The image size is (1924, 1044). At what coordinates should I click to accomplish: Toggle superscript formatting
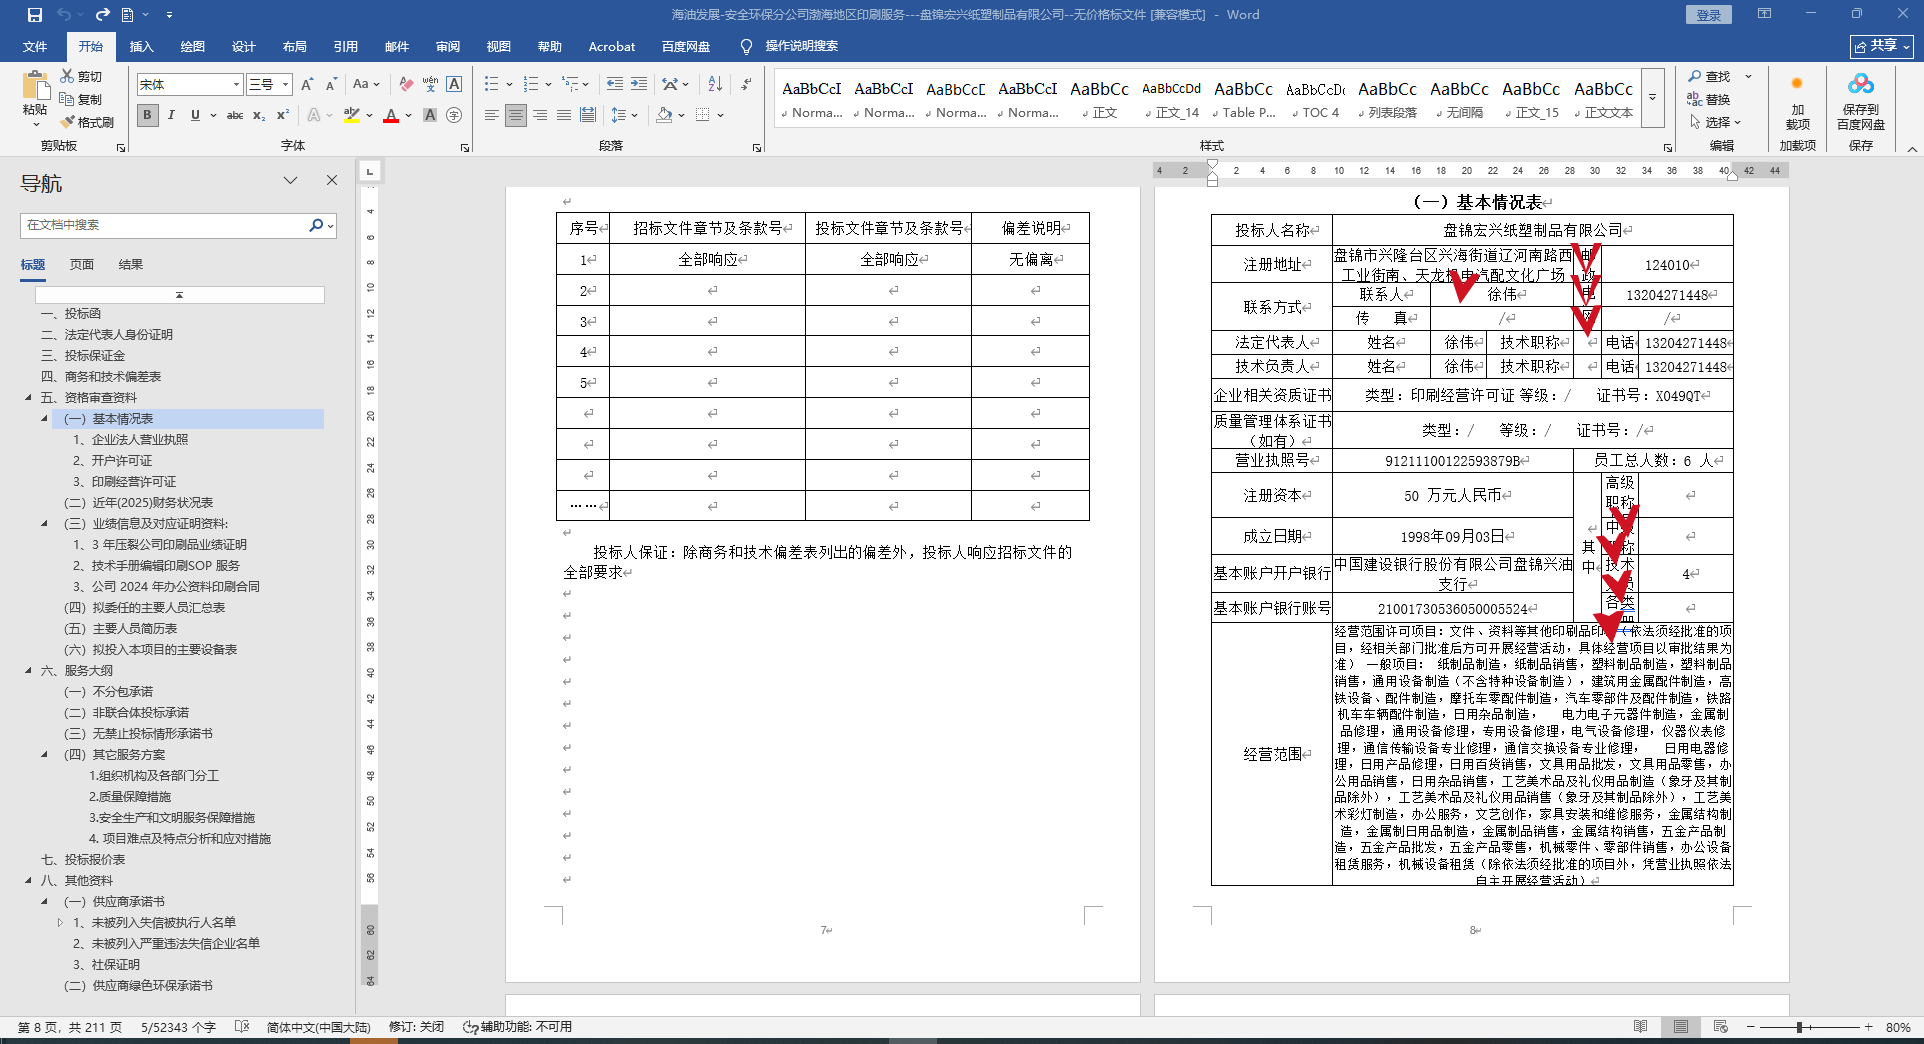[x=283, y=115]
